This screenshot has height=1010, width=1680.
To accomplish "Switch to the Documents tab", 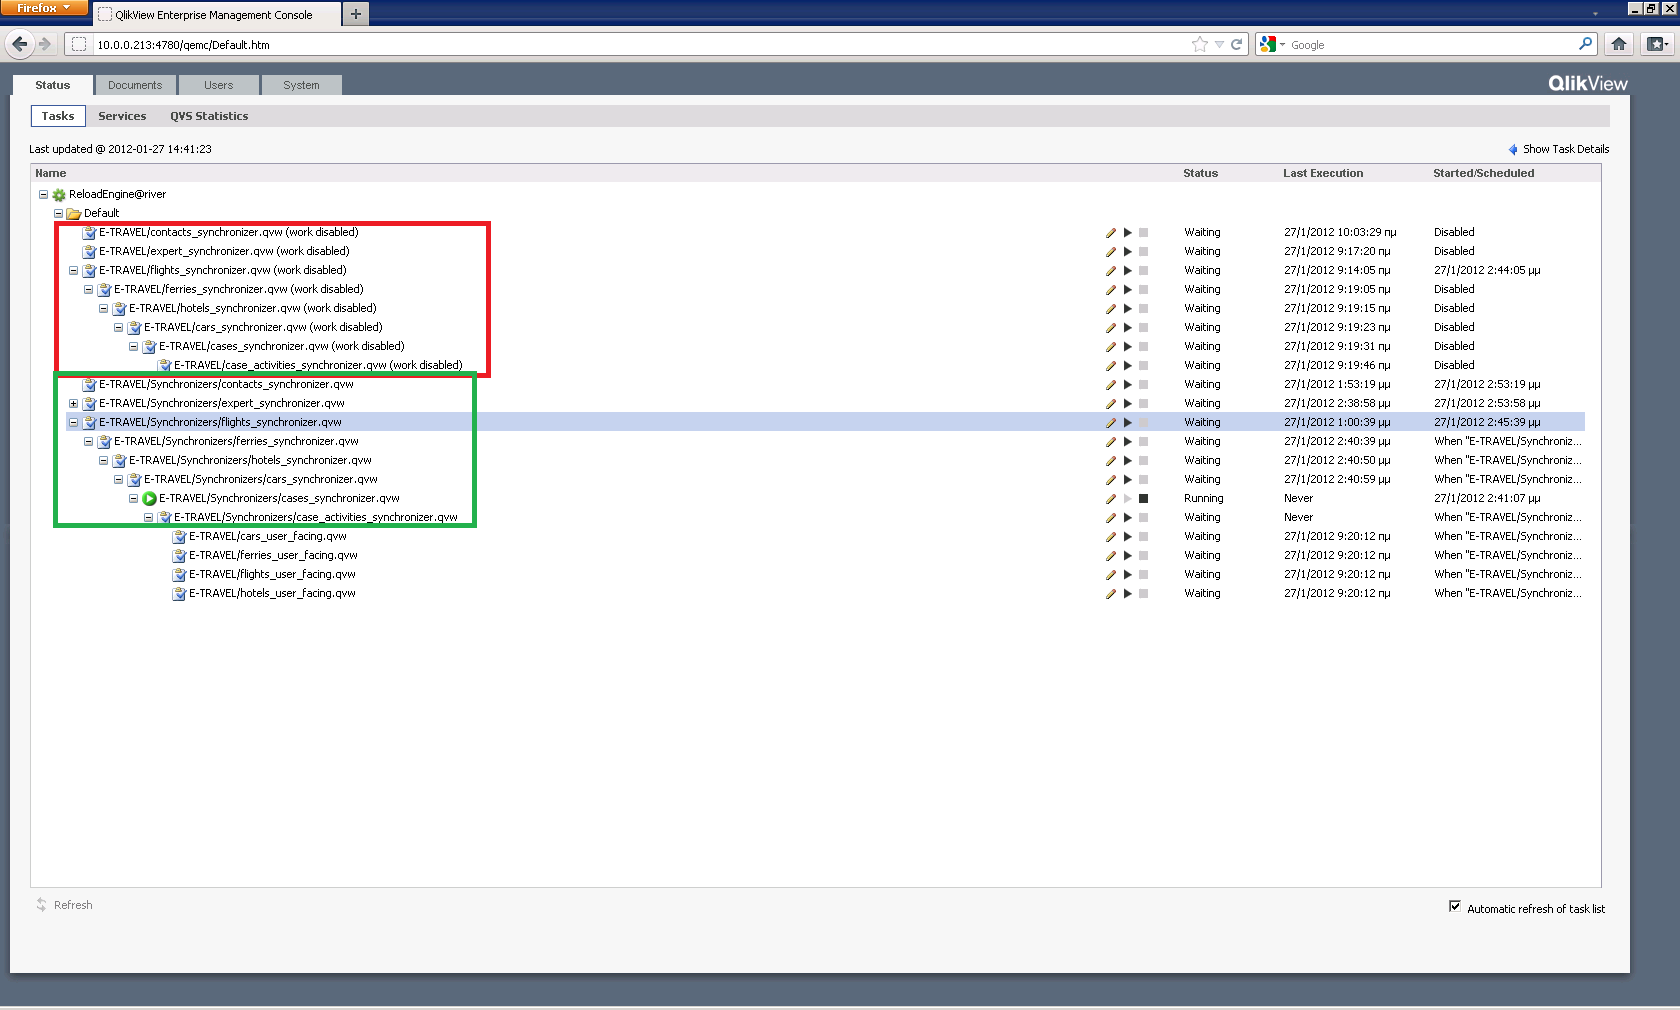I will (135, 85).
